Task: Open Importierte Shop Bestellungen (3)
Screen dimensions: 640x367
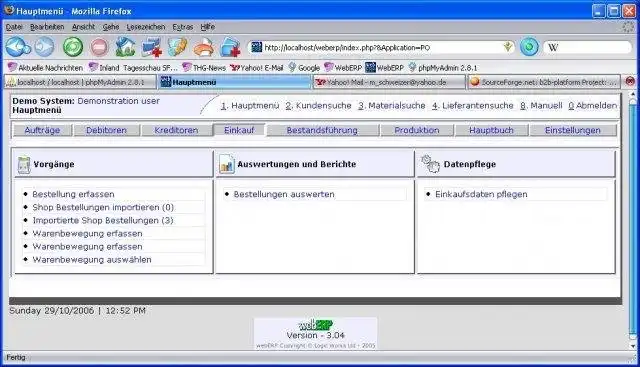Action: click(103, 220)
